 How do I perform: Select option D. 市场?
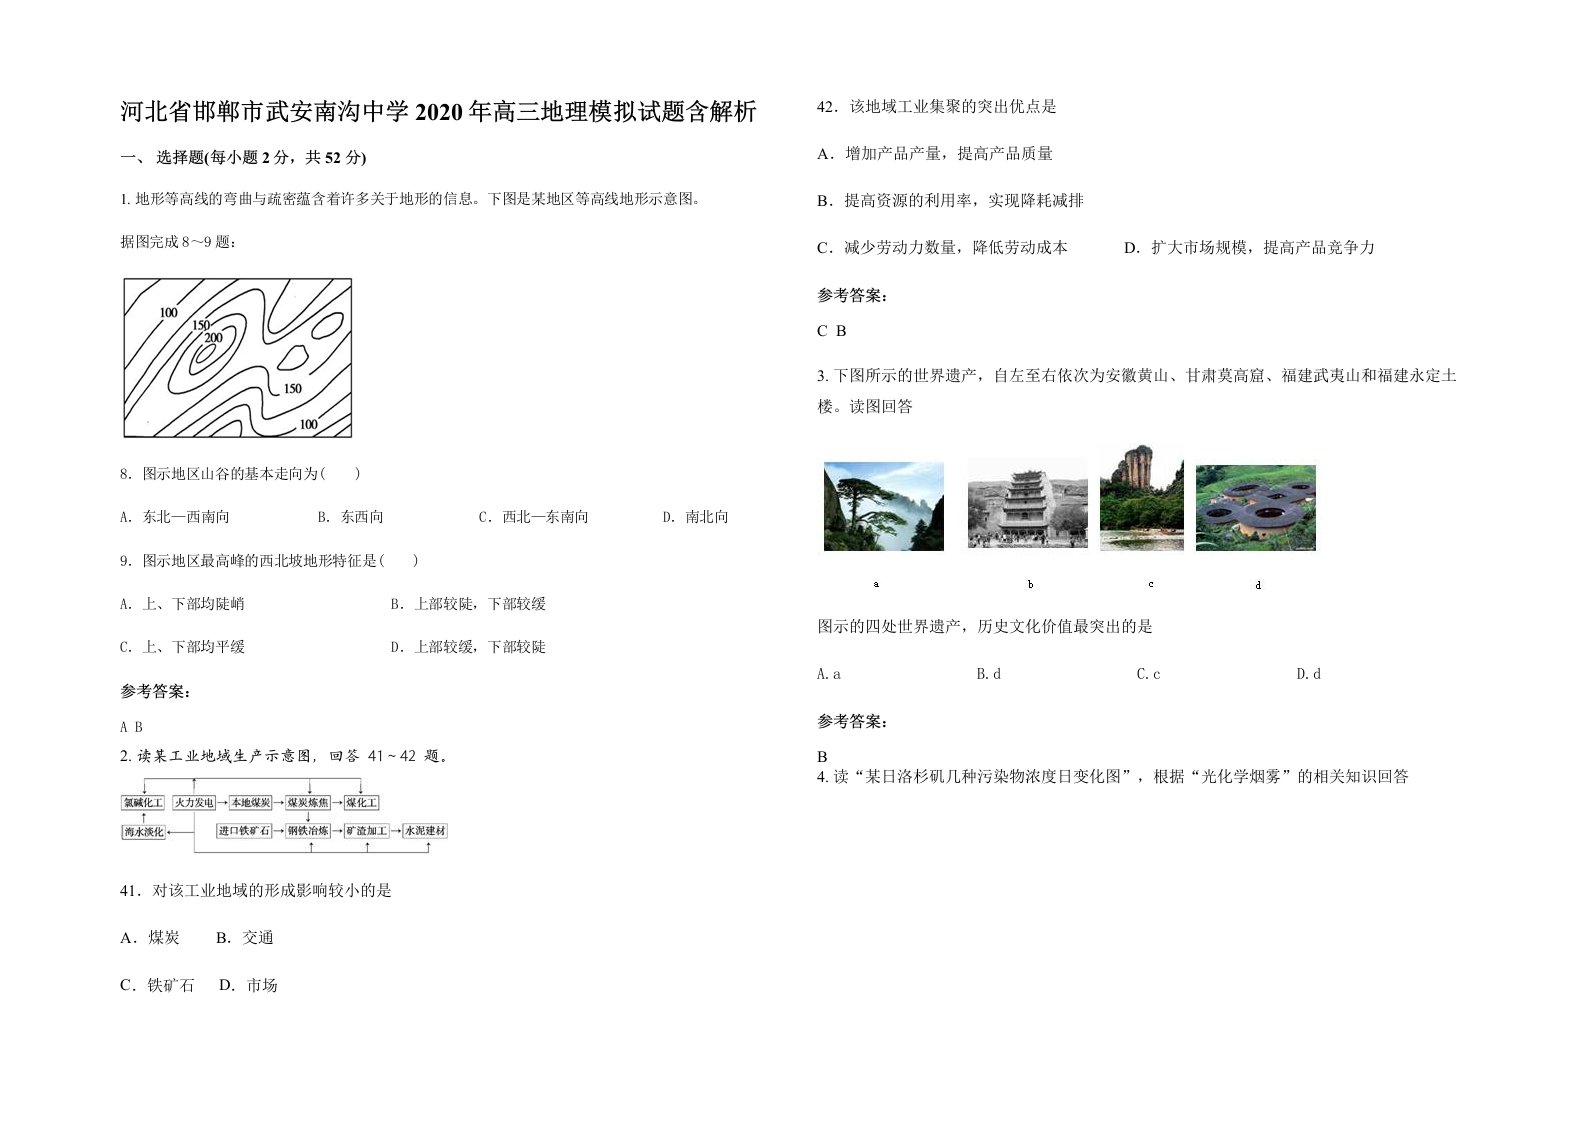pyautogui.click(x=248, y=986)
